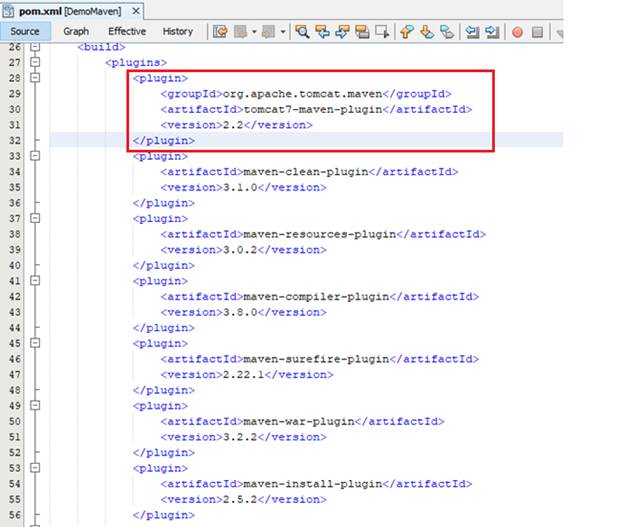Image resolution: width=624 pixels, height=527 pixels.
Task: Close the pom.xml editor tab
Action: [136, 11]
